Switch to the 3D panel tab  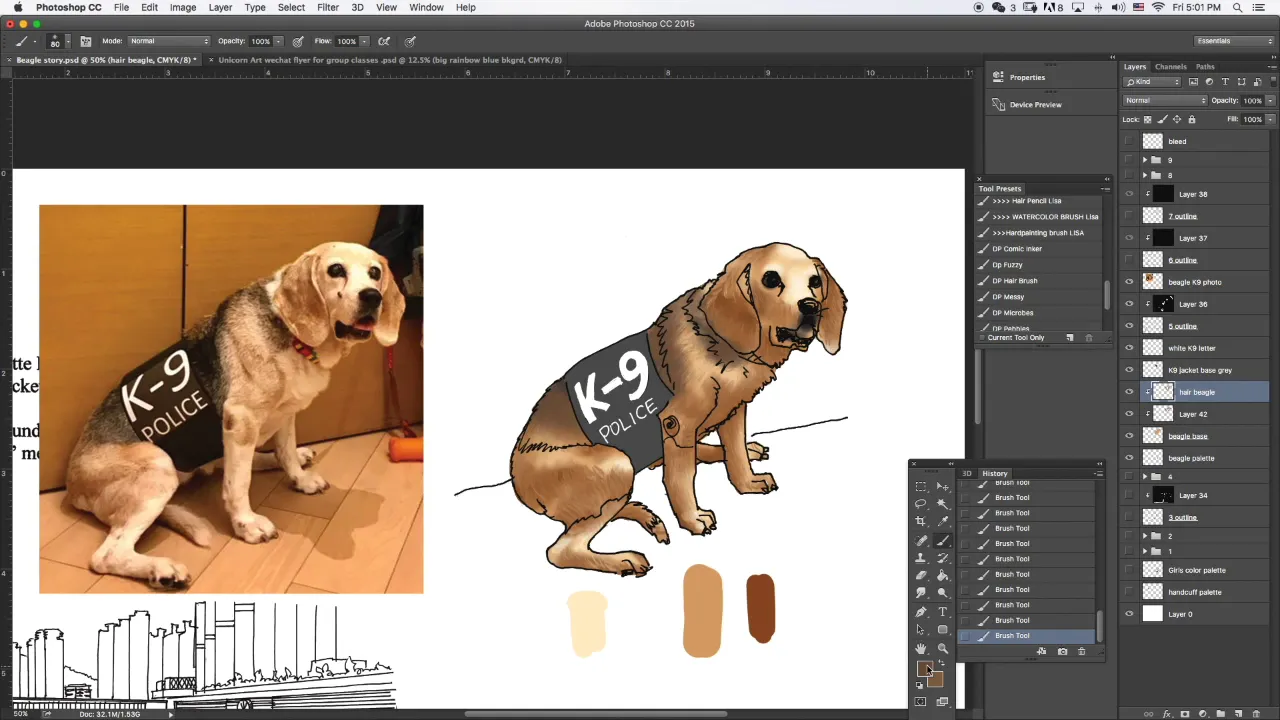point(967,473)
